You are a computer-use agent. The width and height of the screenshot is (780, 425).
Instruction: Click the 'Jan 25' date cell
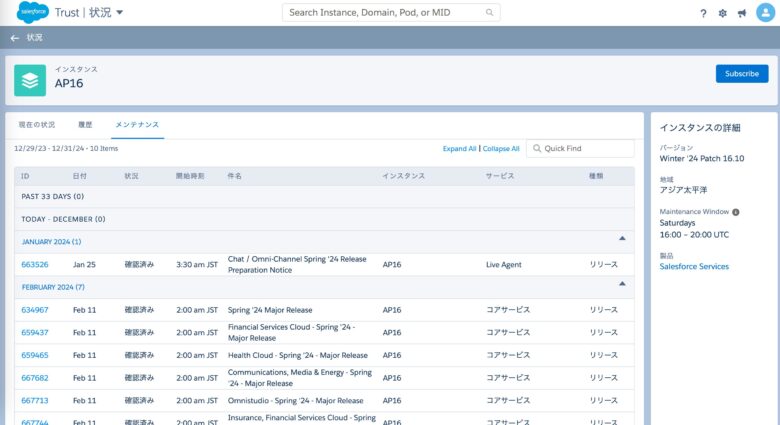(x=84, y=265)
